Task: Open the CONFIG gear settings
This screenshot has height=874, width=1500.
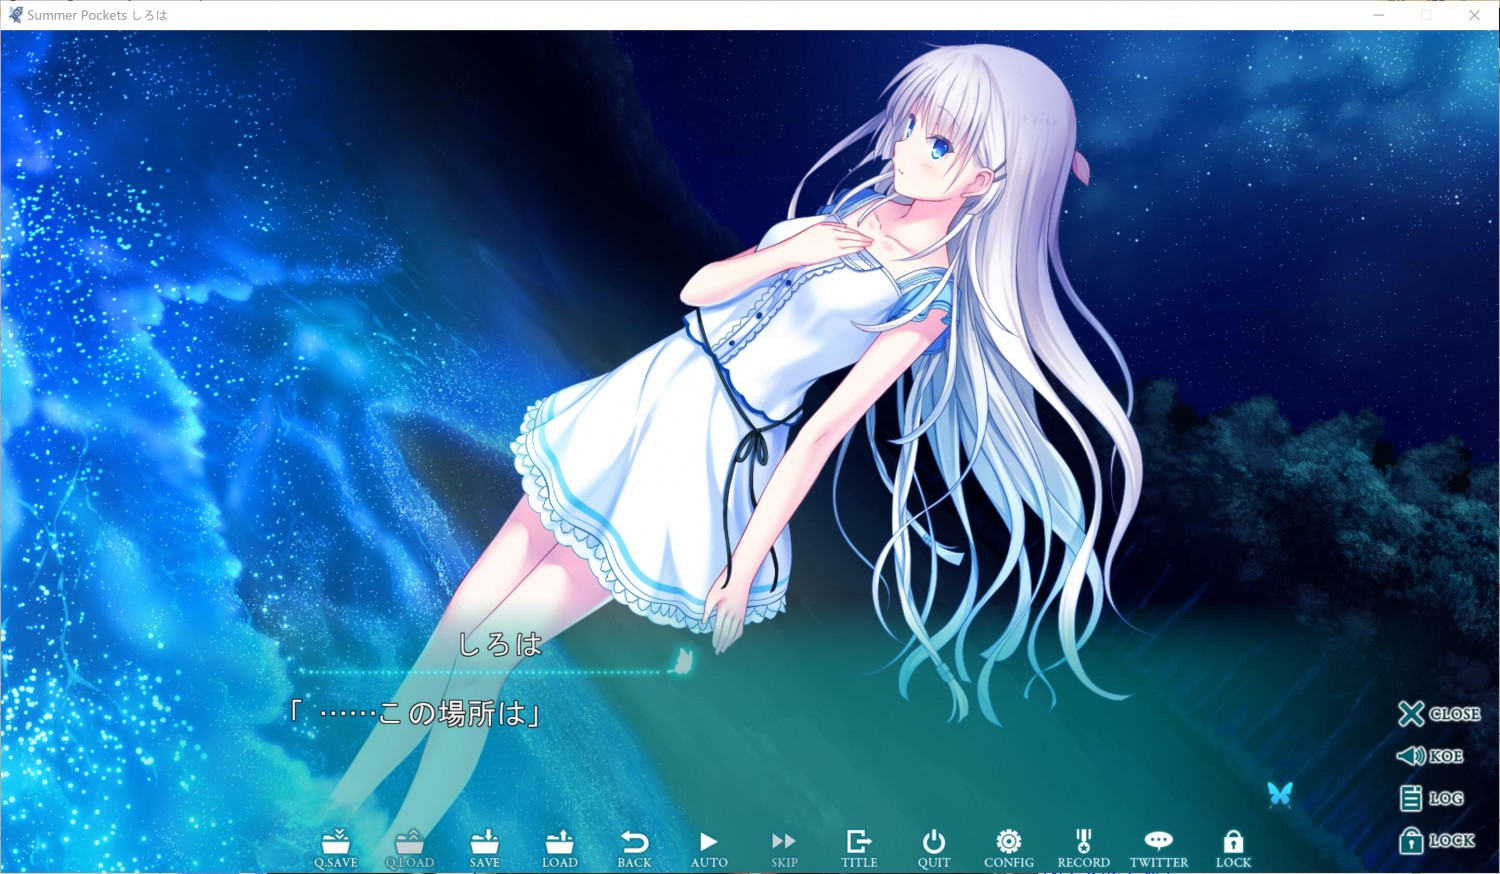Action: (1009, 849)
